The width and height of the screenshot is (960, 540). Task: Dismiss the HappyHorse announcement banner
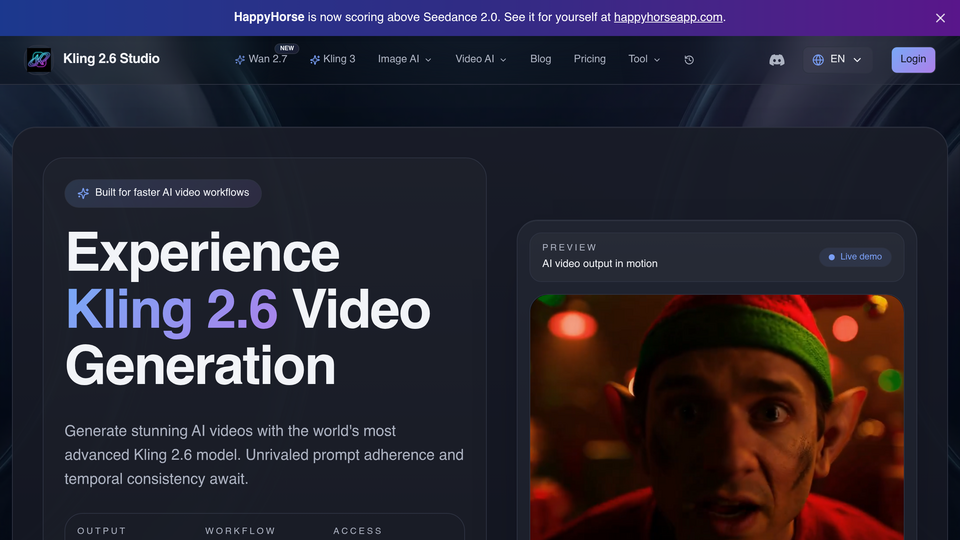tap(940, 18)
